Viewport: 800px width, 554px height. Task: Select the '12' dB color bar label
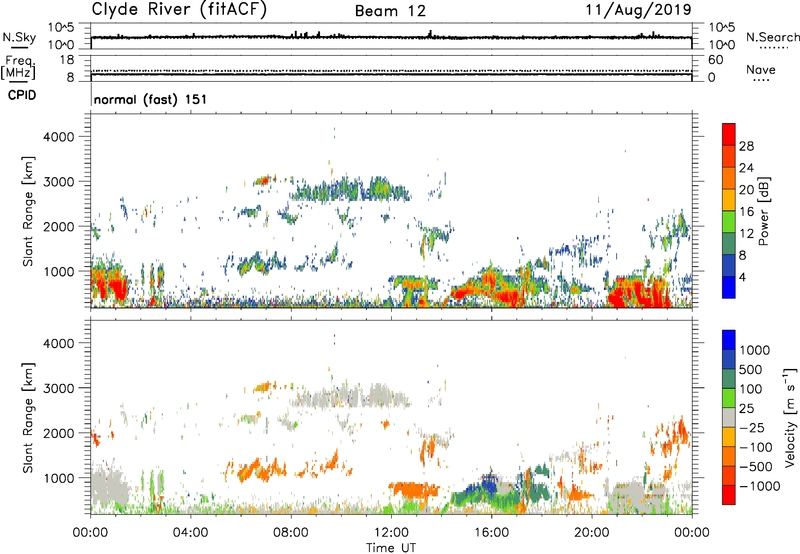click(x=746, y=234)
